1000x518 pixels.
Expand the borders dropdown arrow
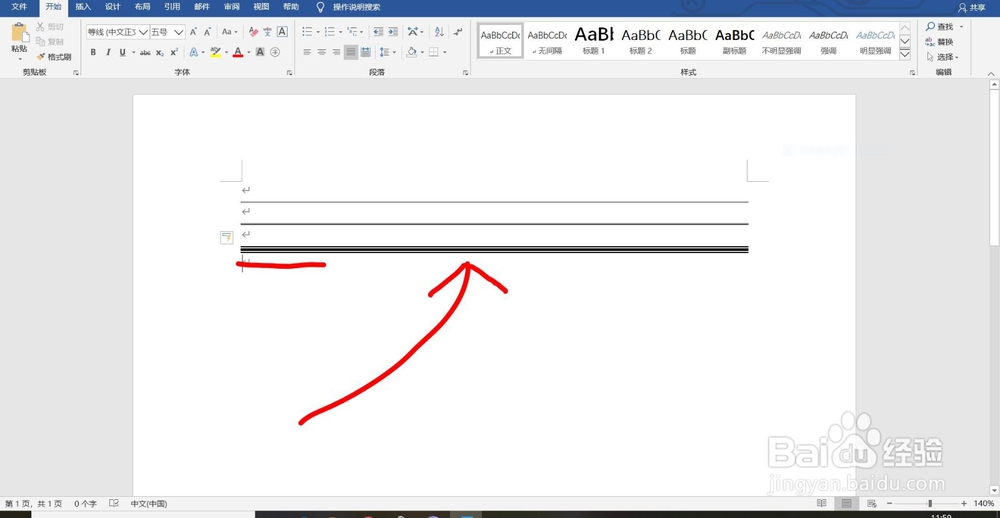coord(445,52)
